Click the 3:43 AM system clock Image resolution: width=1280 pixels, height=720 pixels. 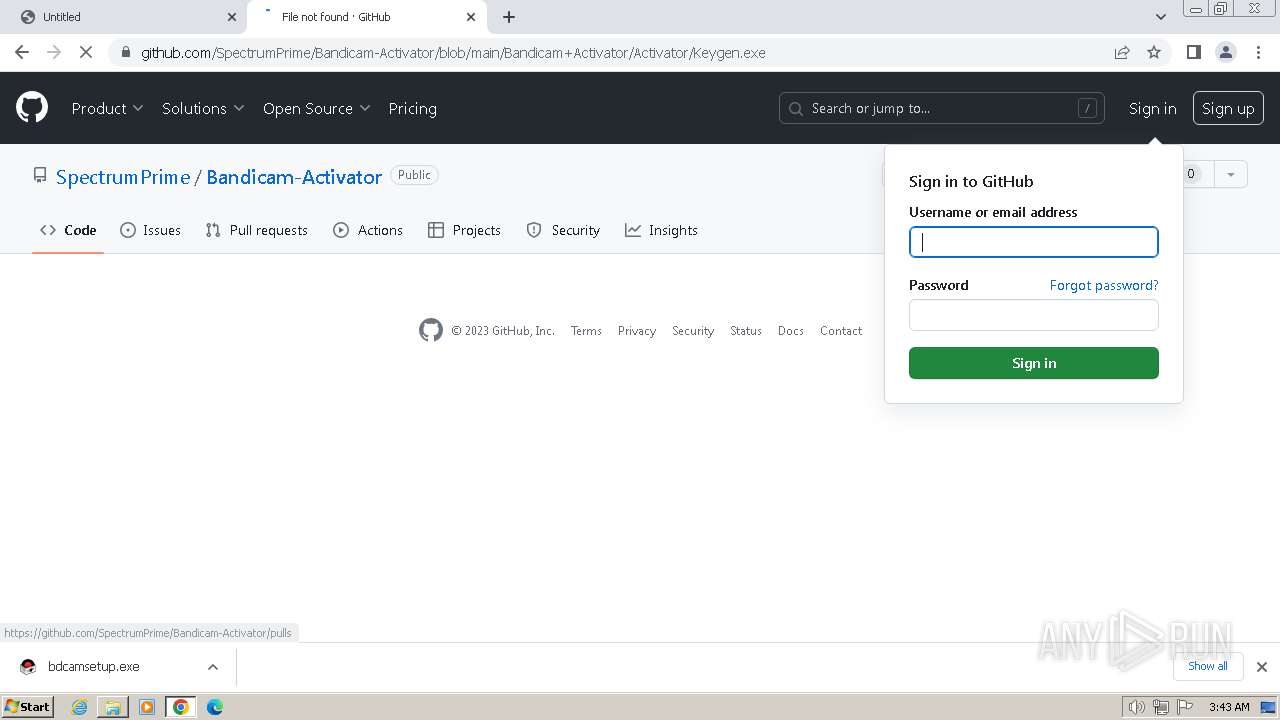[1229, 707]
